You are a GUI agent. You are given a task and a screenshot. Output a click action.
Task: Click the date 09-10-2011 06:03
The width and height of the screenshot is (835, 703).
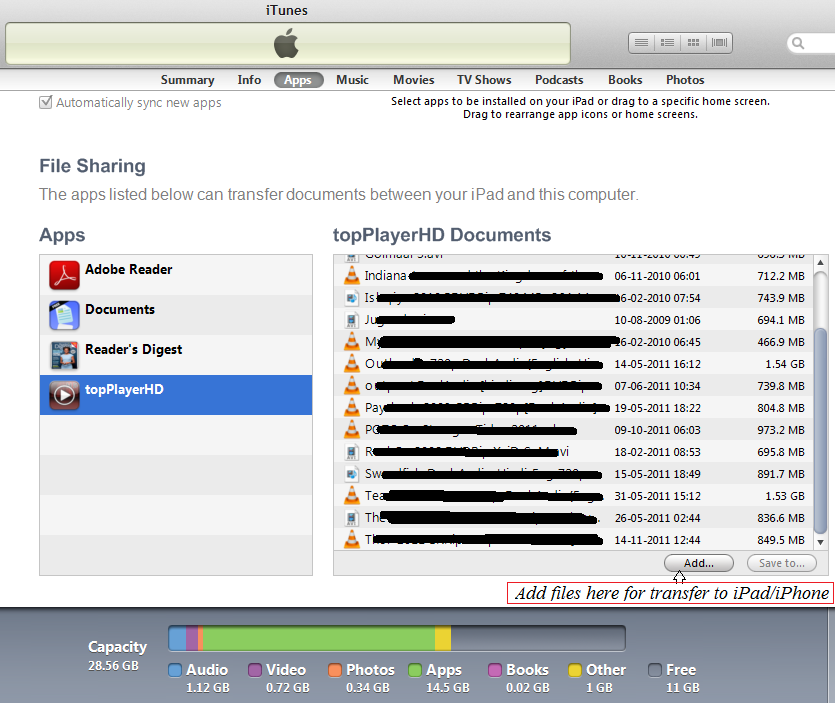pyautogui.click(x=657, y=430)
